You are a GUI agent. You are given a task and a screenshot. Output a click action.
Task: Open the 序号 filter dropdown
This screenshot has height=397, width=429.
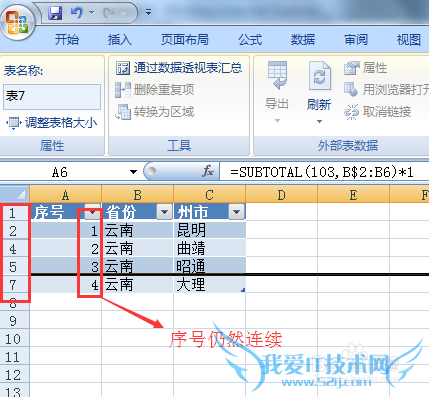(x=92, y=212)
